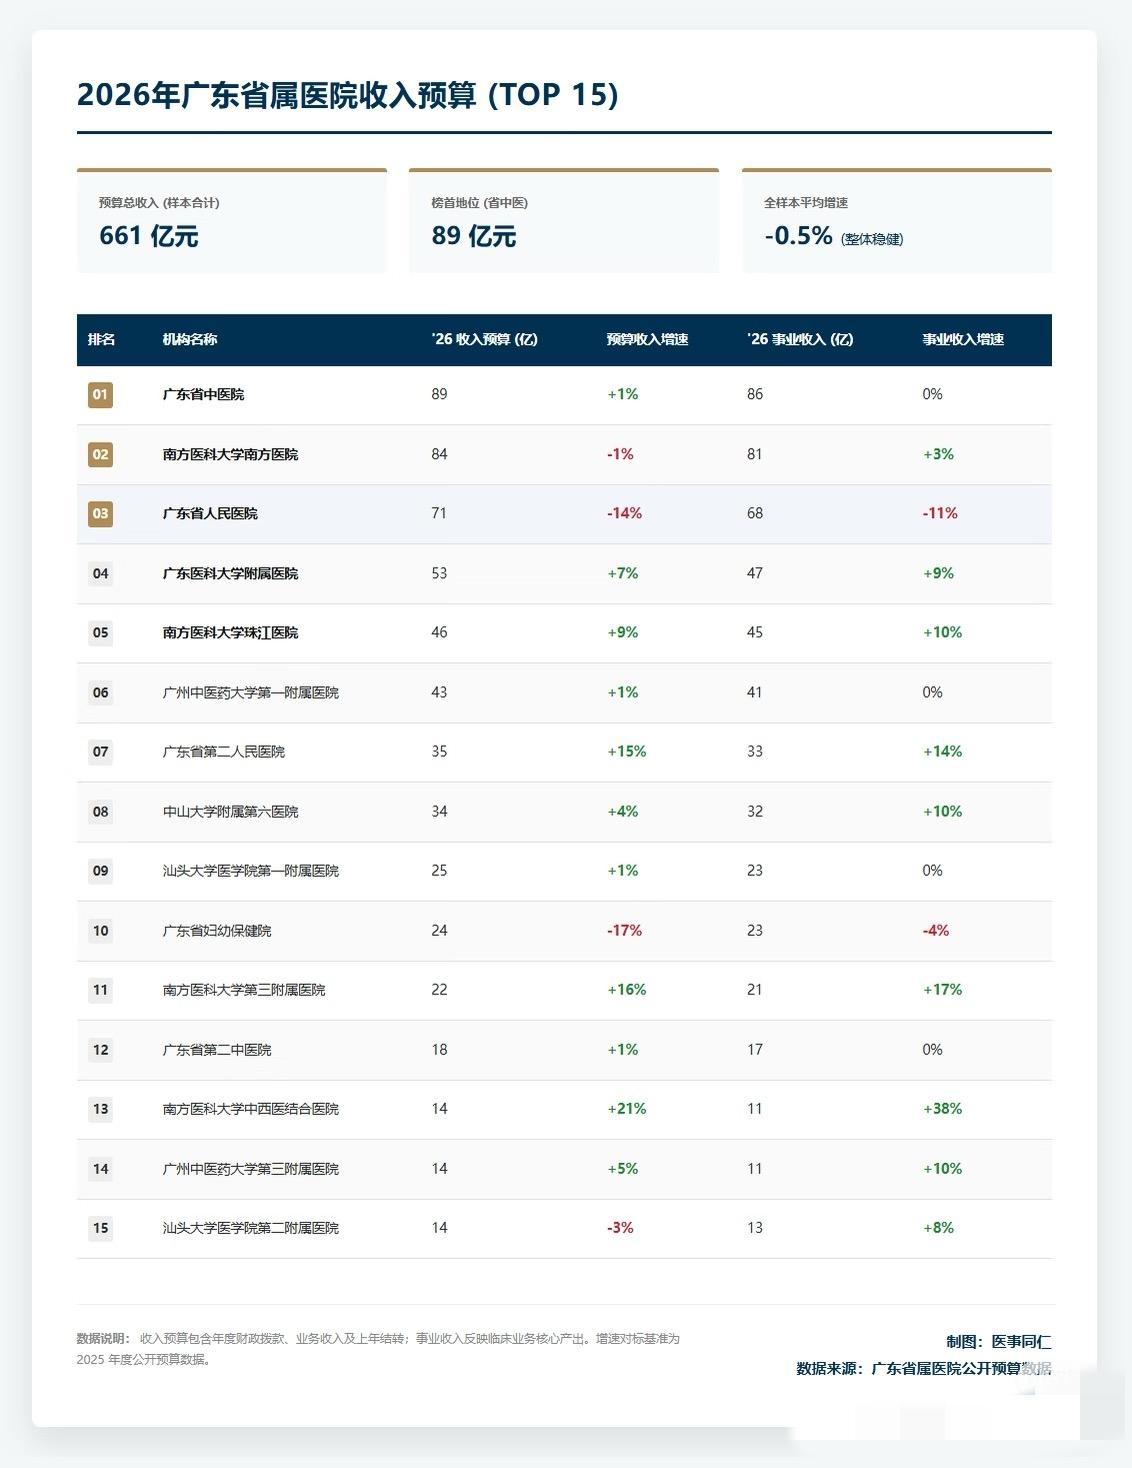1132x1468 pixels.
Task: Select hospital name 广东医科大学附属医院
Action: click(x=230, y=573)
